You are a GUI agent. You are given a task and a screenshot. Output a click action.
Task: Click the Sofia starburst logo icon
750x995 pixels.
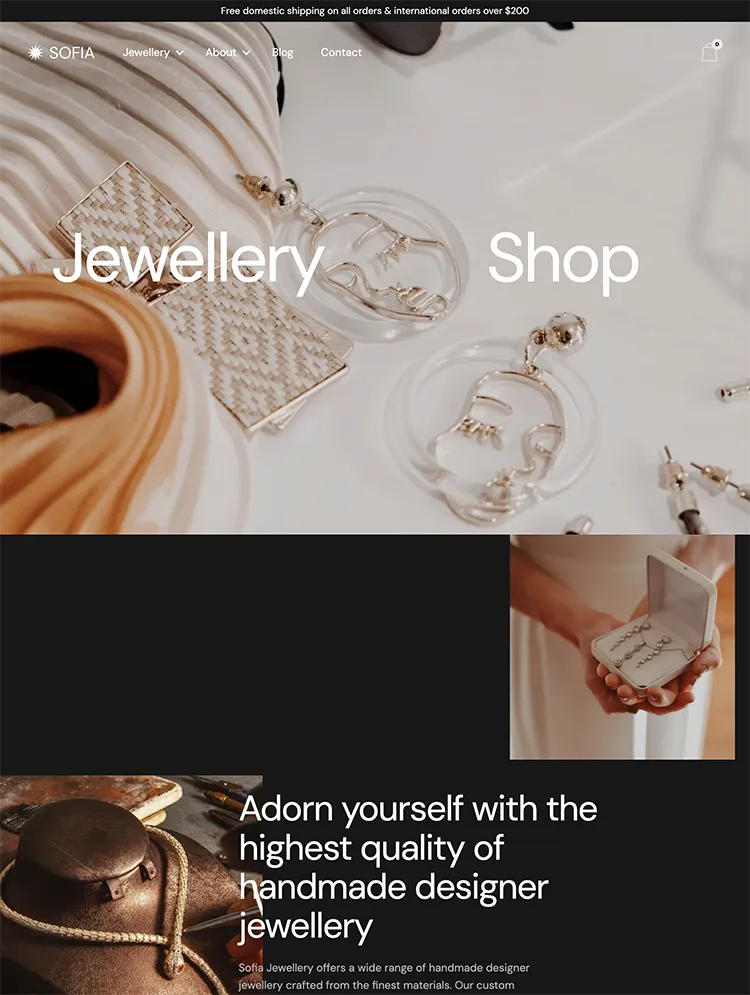(x=36, y=53)
